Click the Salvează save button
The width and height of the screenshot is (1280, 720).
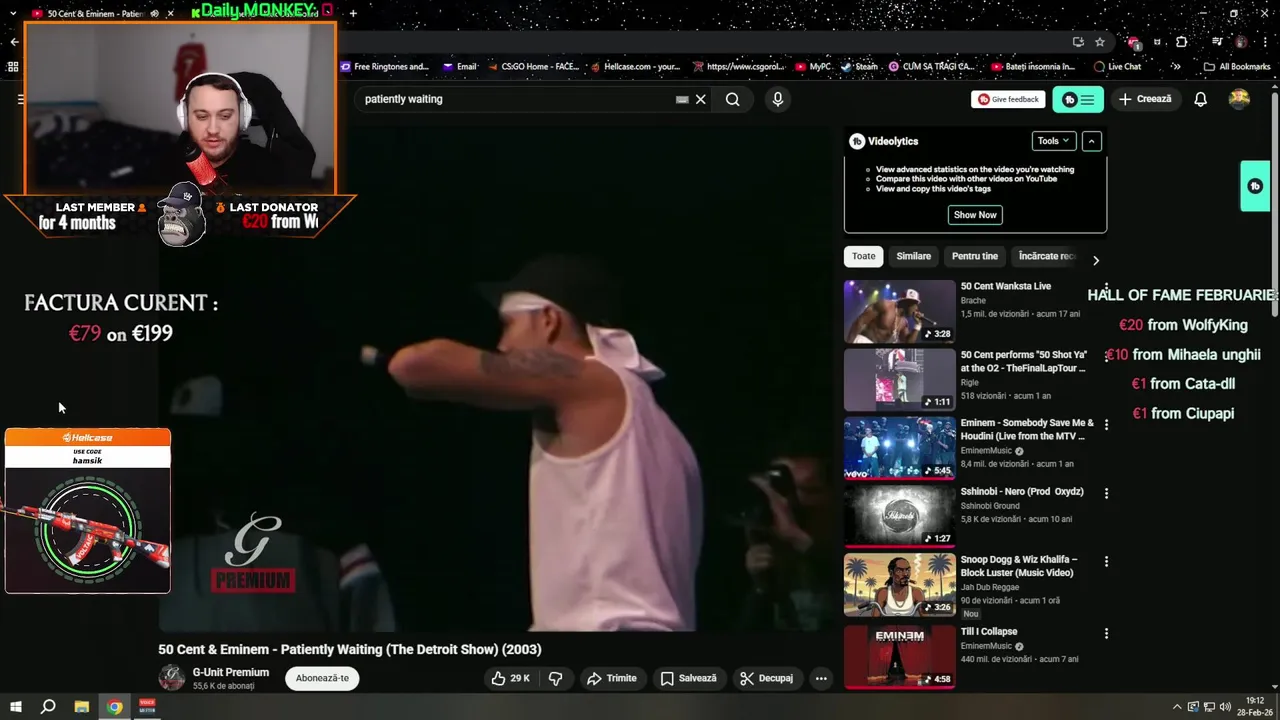pos(689,678)
